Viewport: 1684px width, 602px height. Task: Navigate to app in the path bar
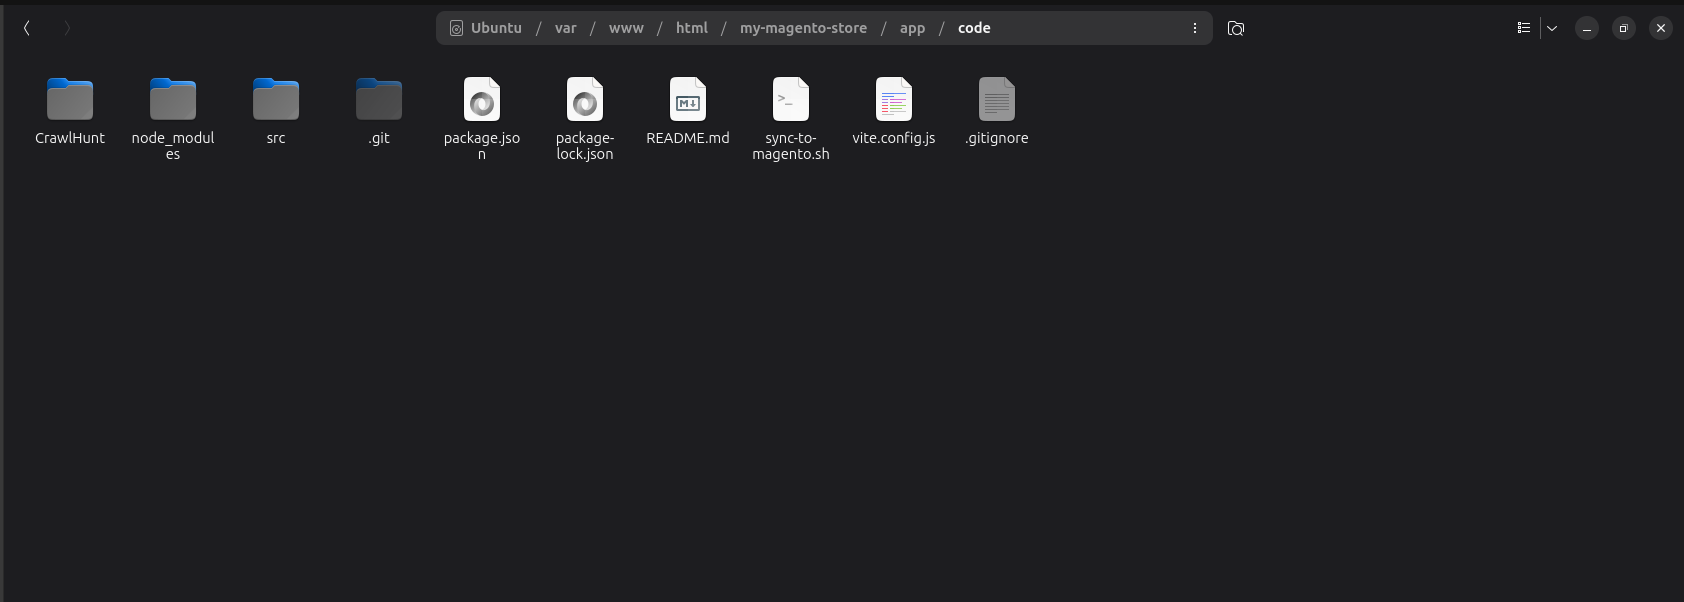point(912,28)
